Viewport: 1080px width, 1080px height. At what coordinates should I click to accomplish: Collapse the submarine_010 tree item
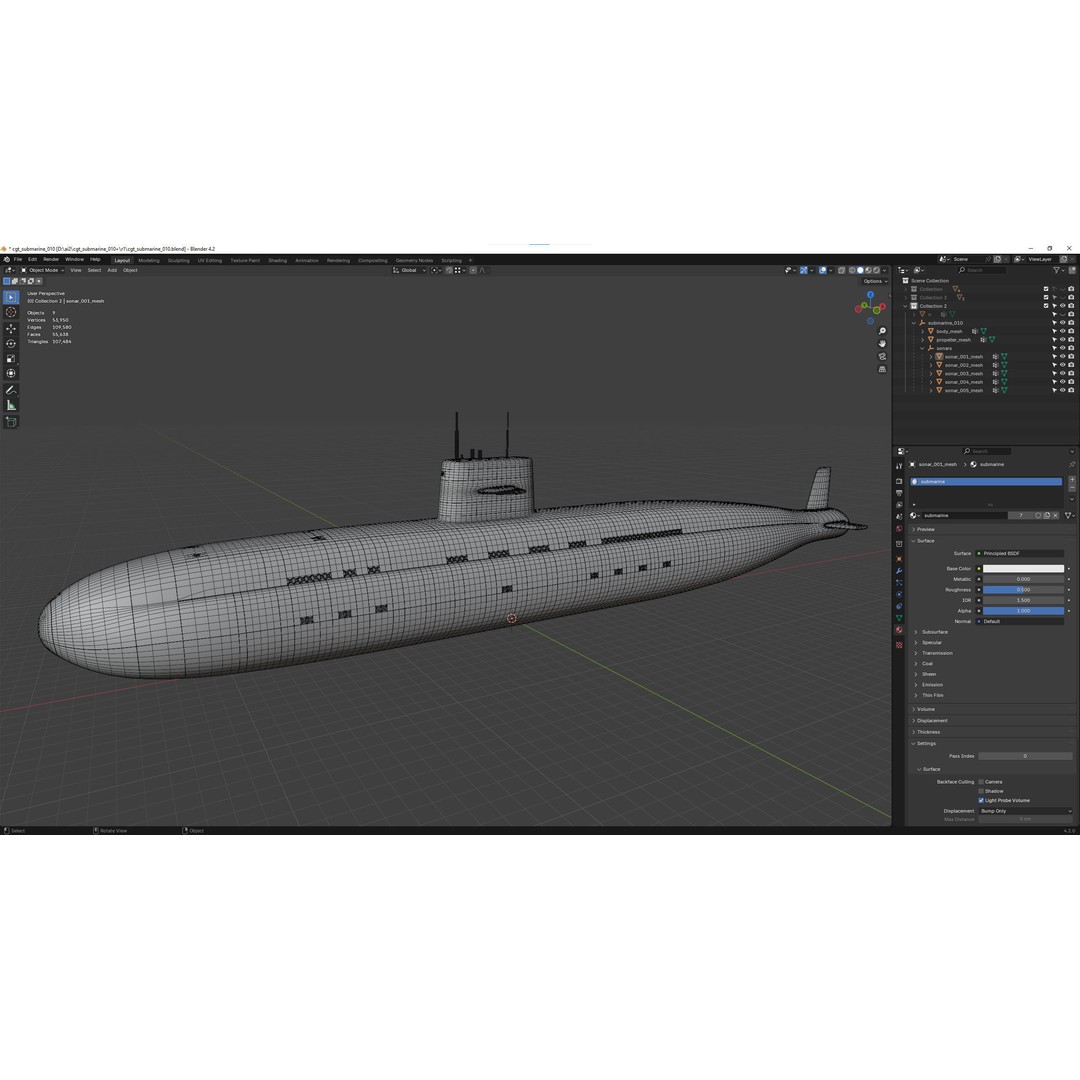click(914, 323)
